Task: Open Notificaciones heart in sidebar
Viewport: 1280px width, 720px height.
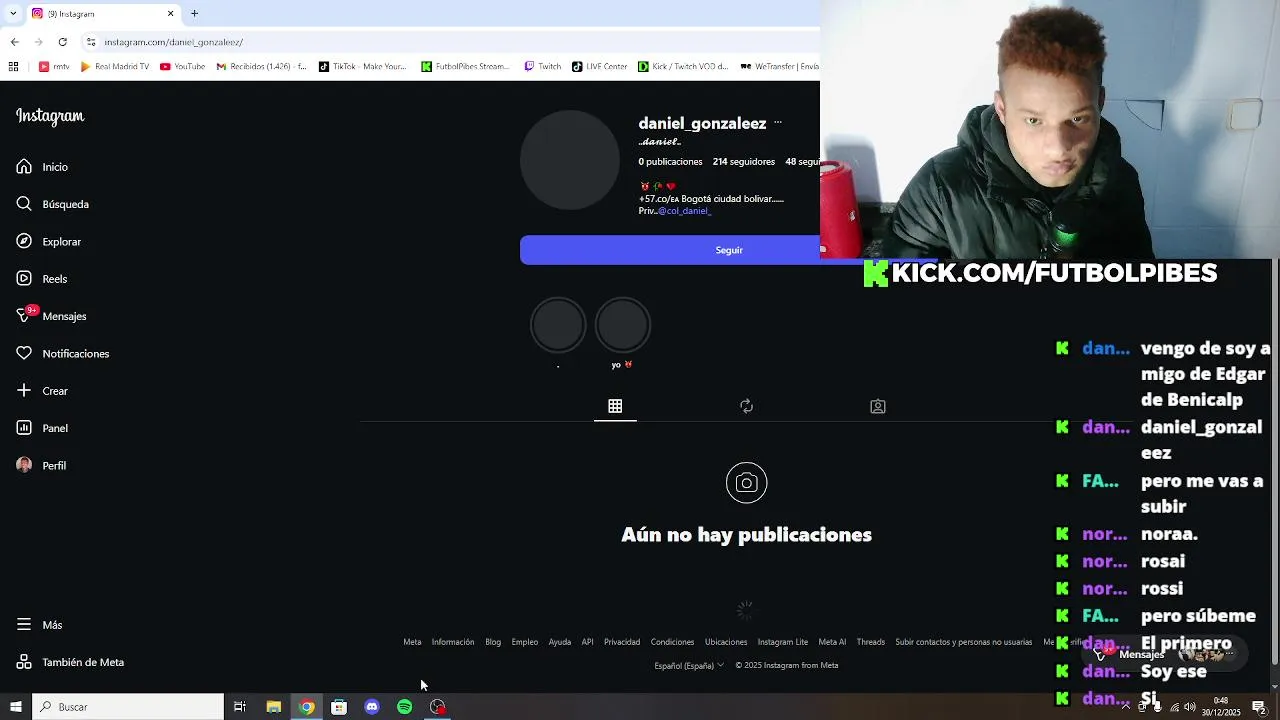Action: point(62,354)
